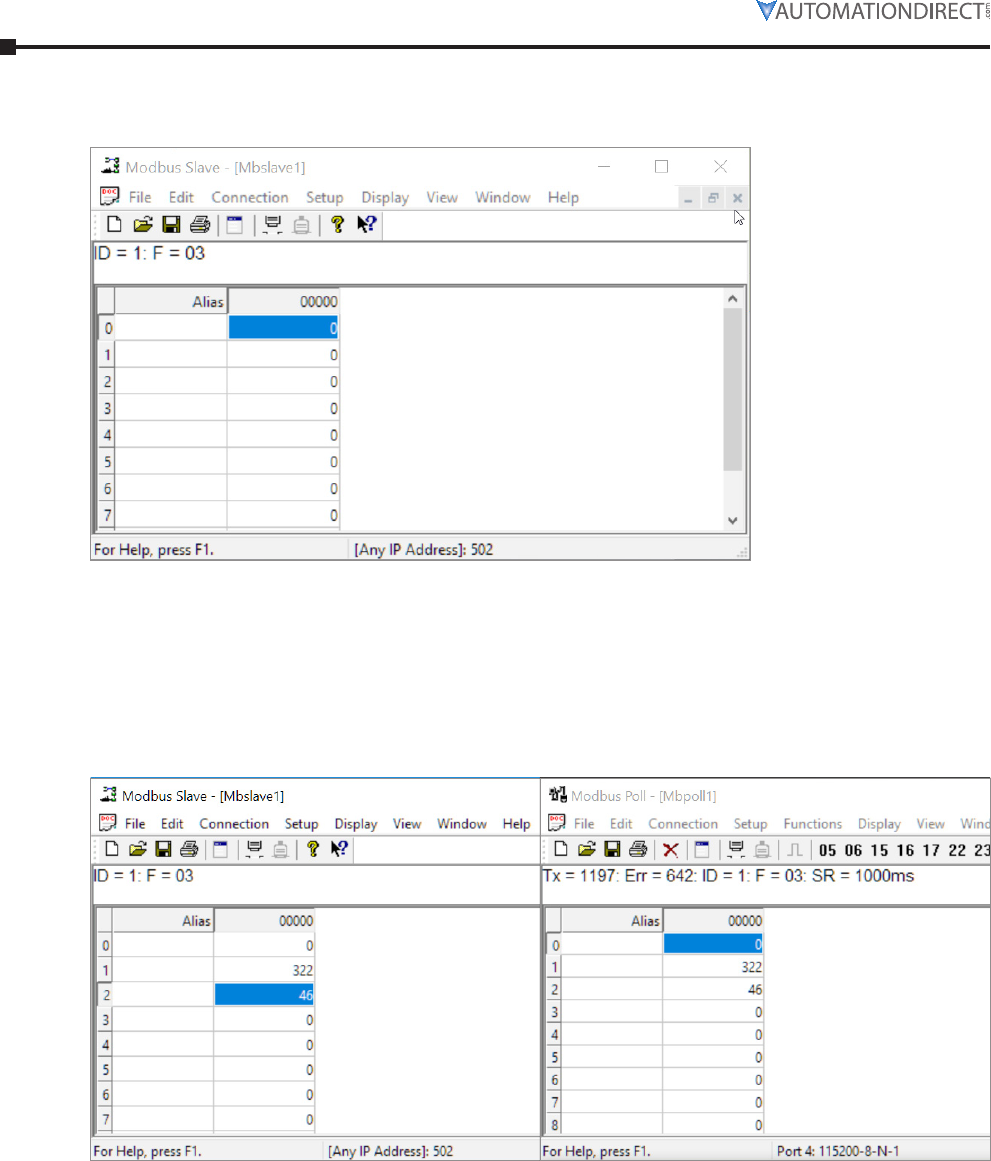Maximize upper Modbus Slave window
Viewport: 991px width, 1161px height.
click(x=661, y=167)
